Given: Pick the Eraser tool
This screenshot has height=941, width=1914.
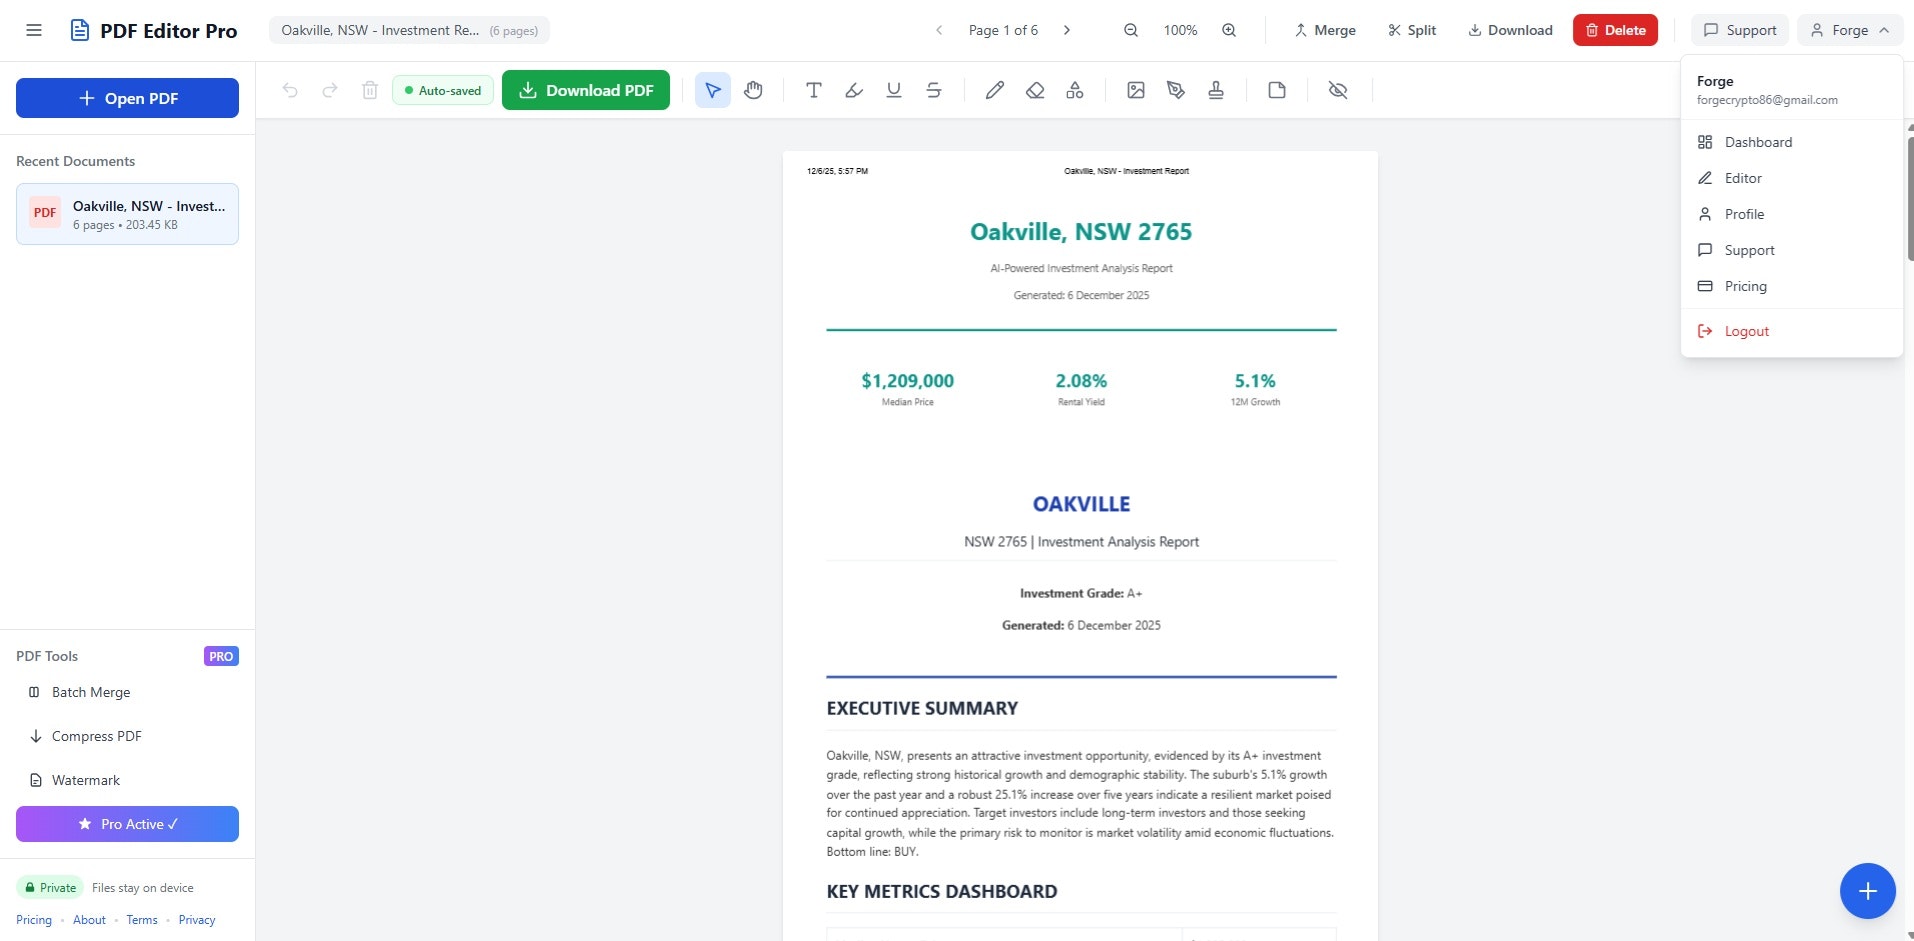Looking at the screenshot, I should point(1035,90).
